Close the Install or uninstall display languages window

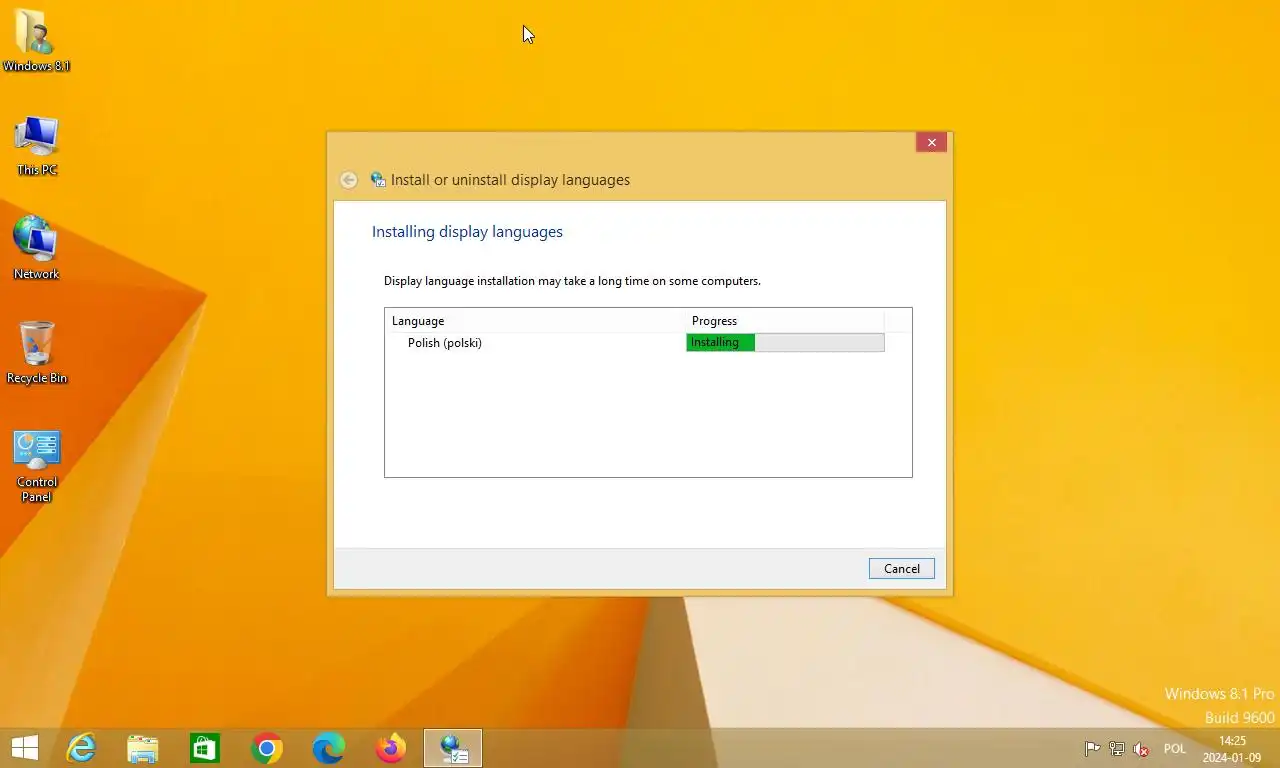(x=931, y=142)
